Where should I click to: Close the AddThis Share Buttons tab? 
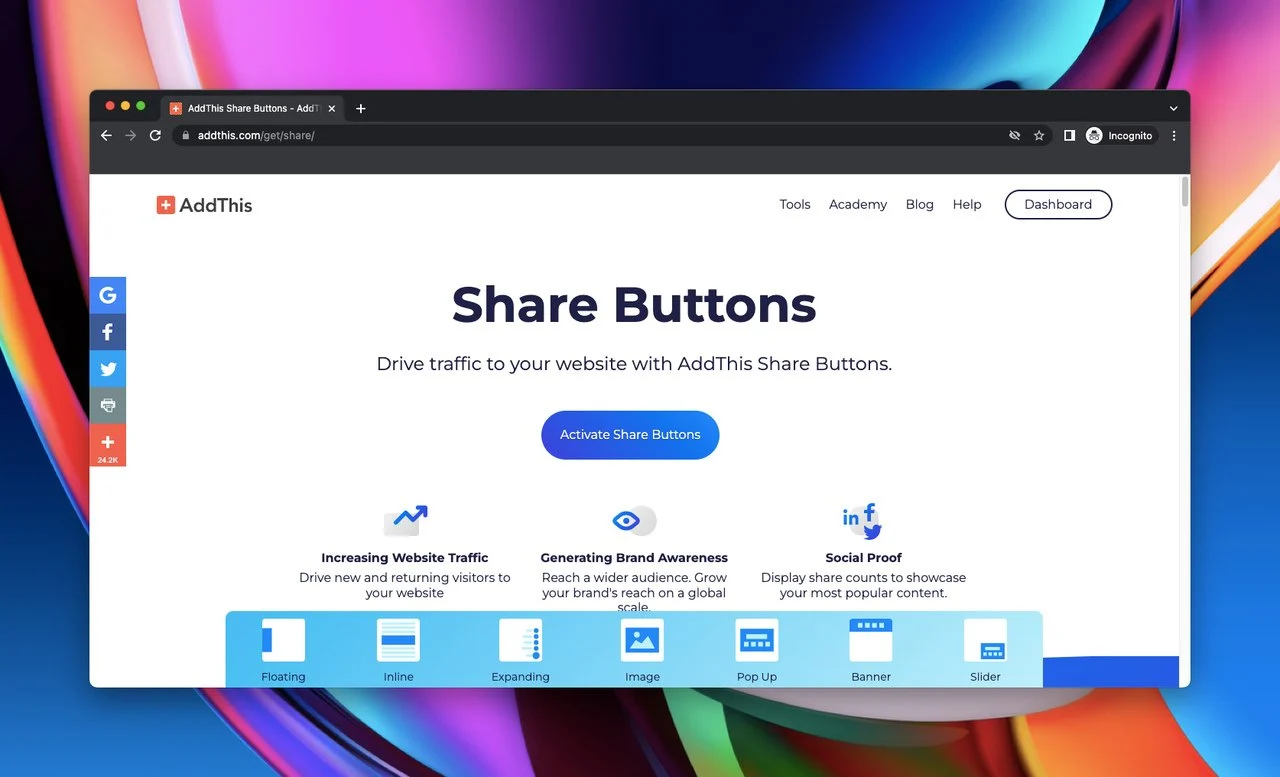click(331, 108)
